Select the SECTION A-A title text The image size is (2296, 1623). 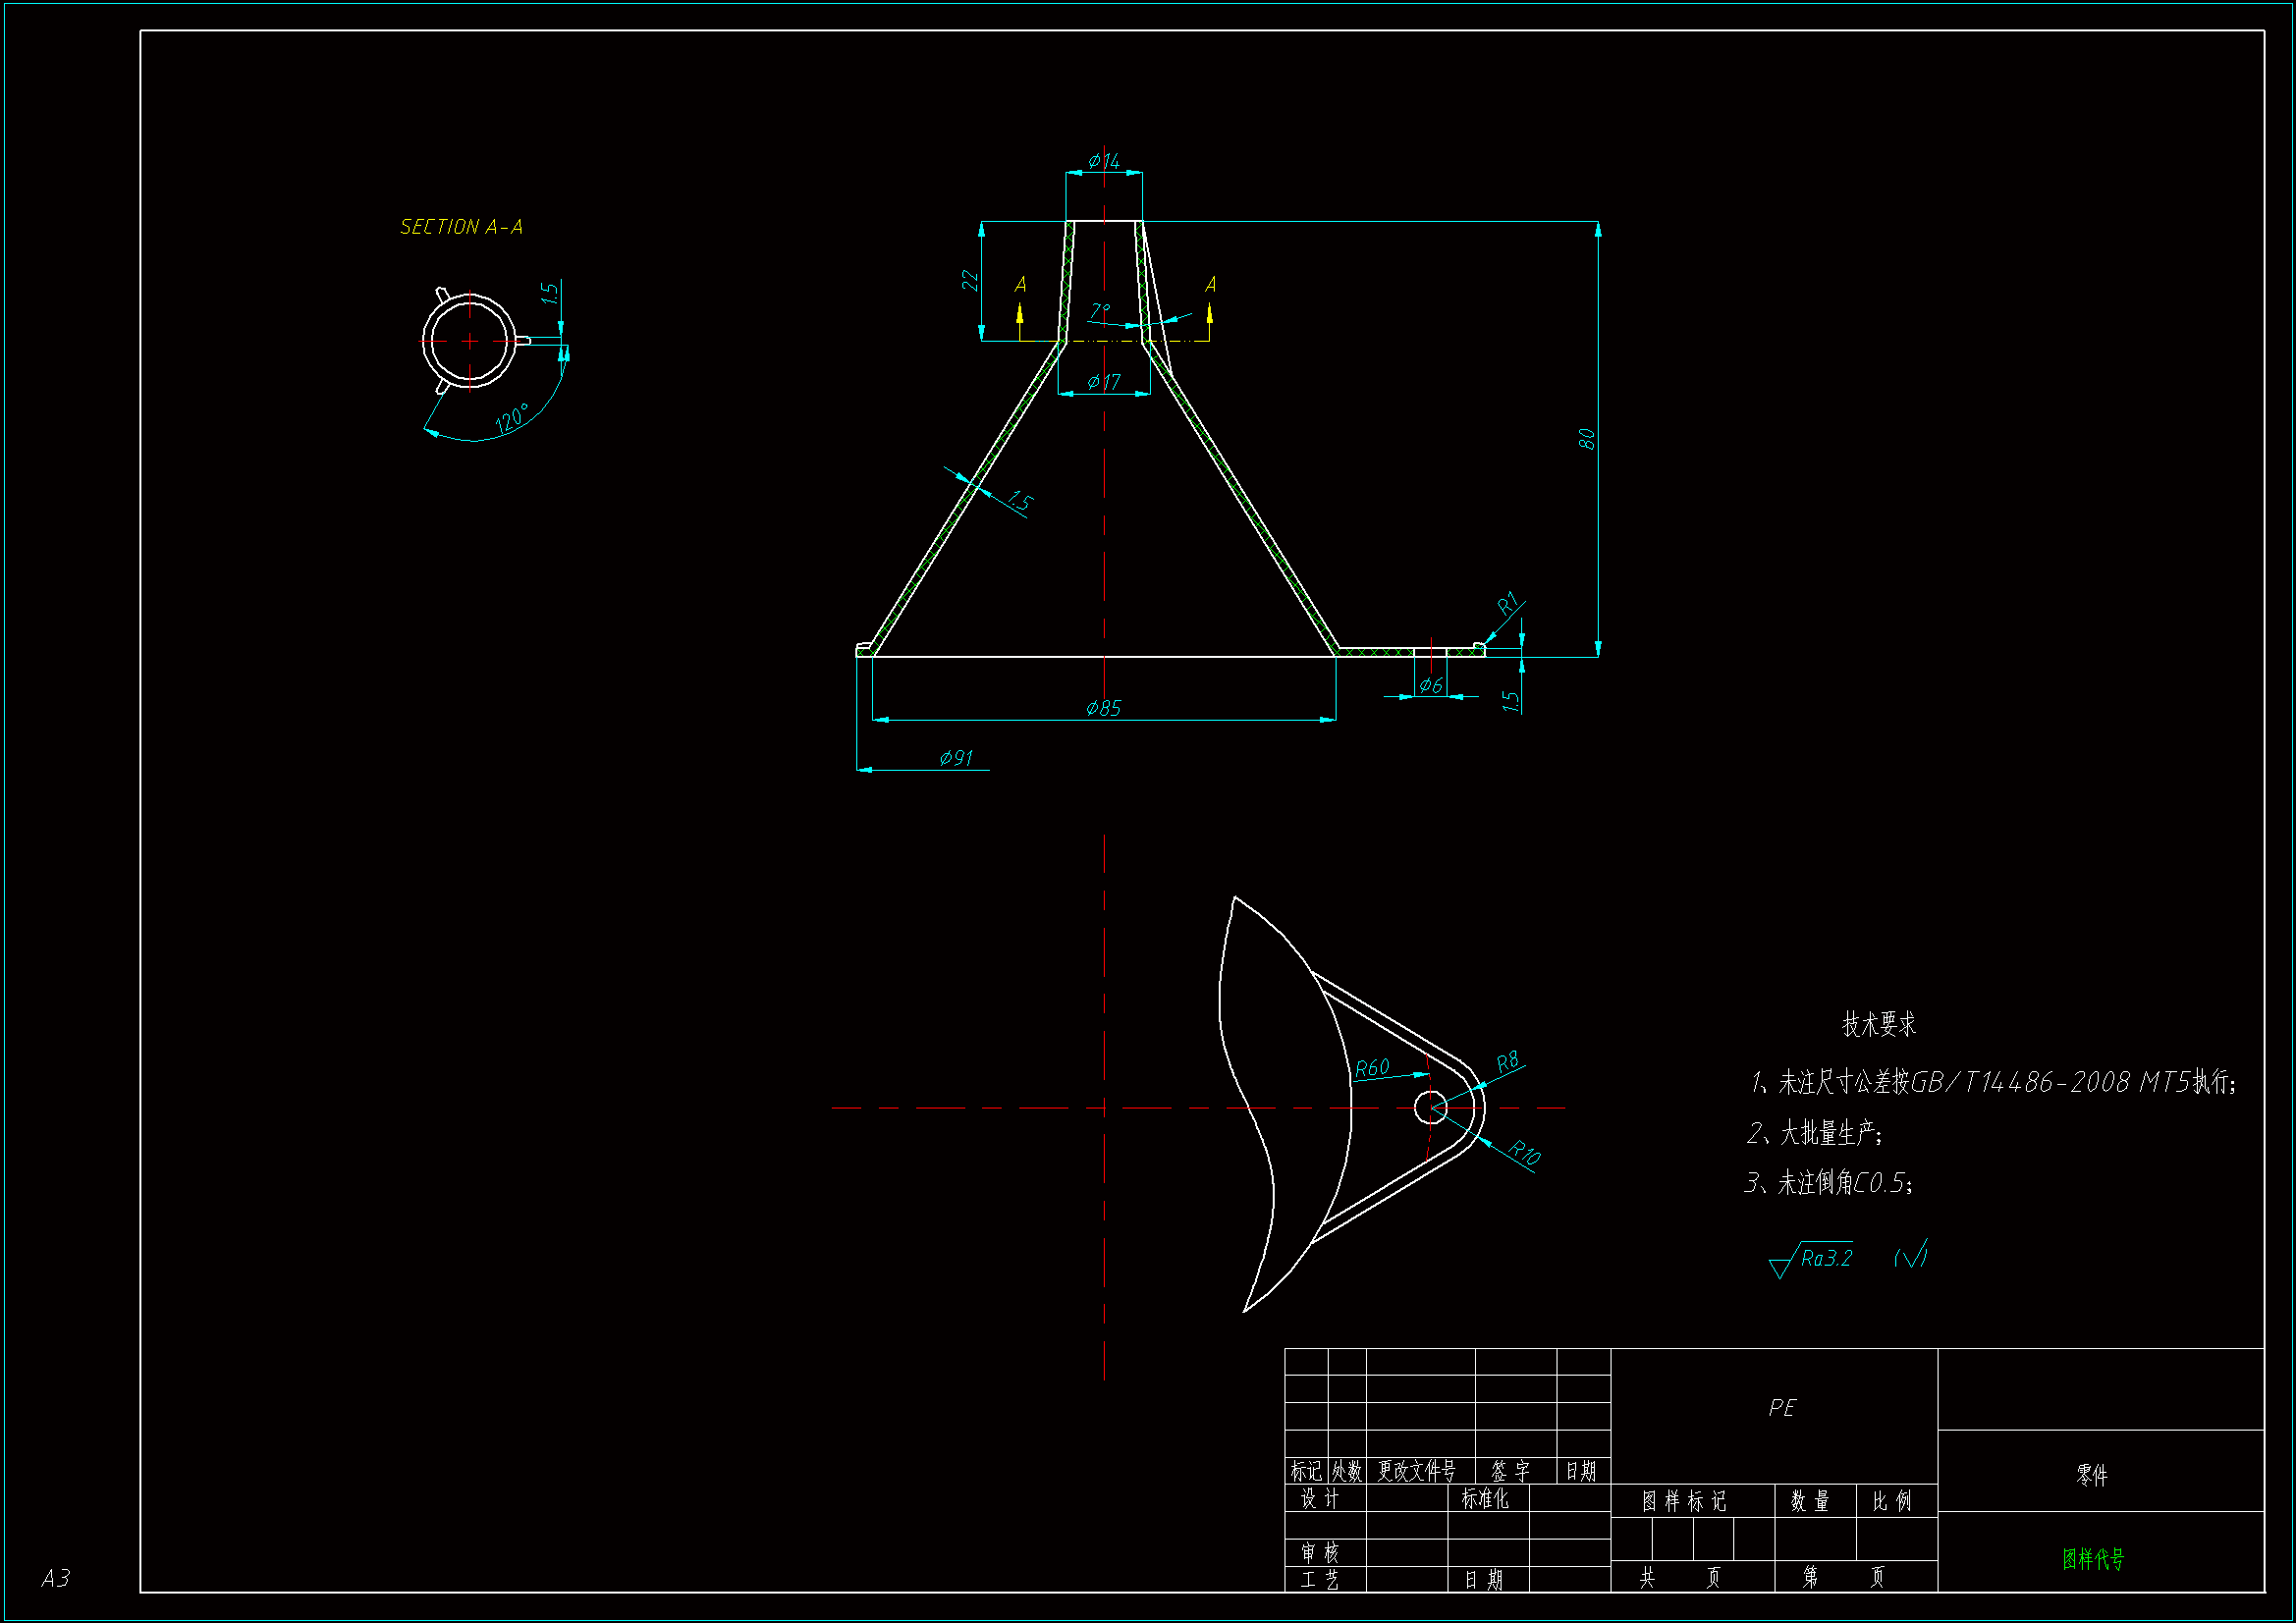tap(461, 227)
